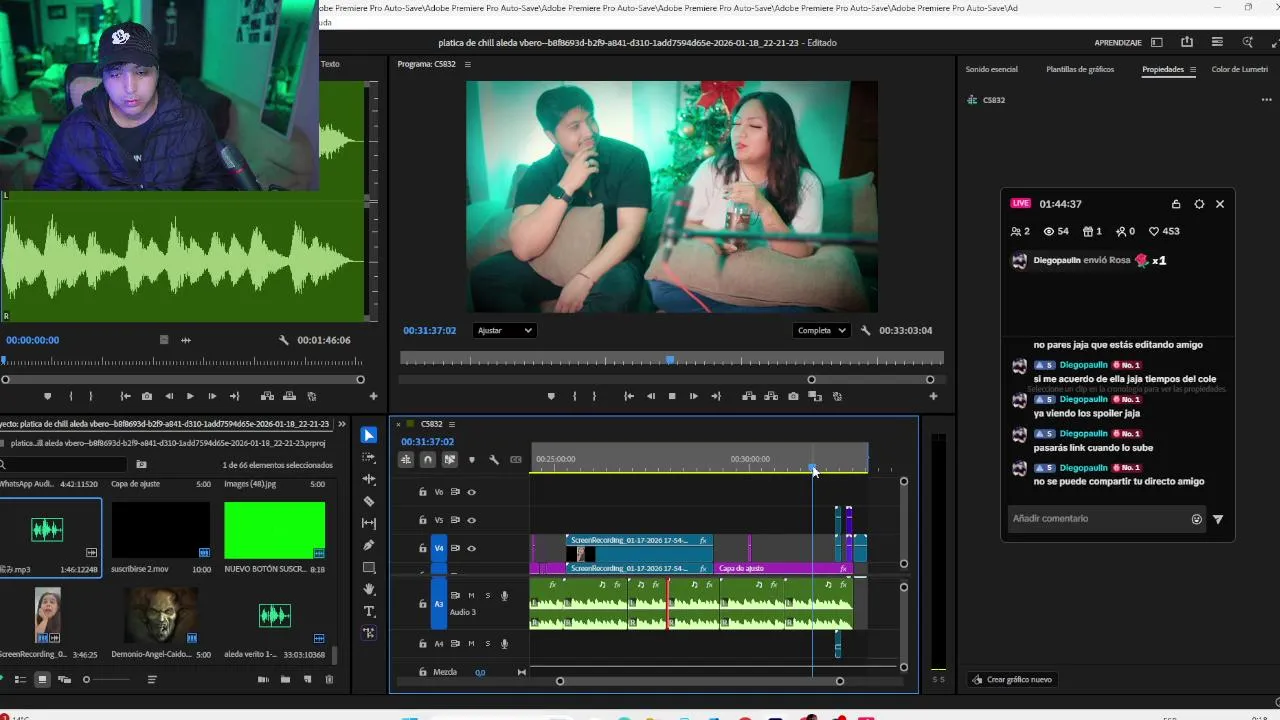Viewport: 1280px width, 720px height.
Task: Switch to Color de Lumetri tab
Action: pos(1240,70)
